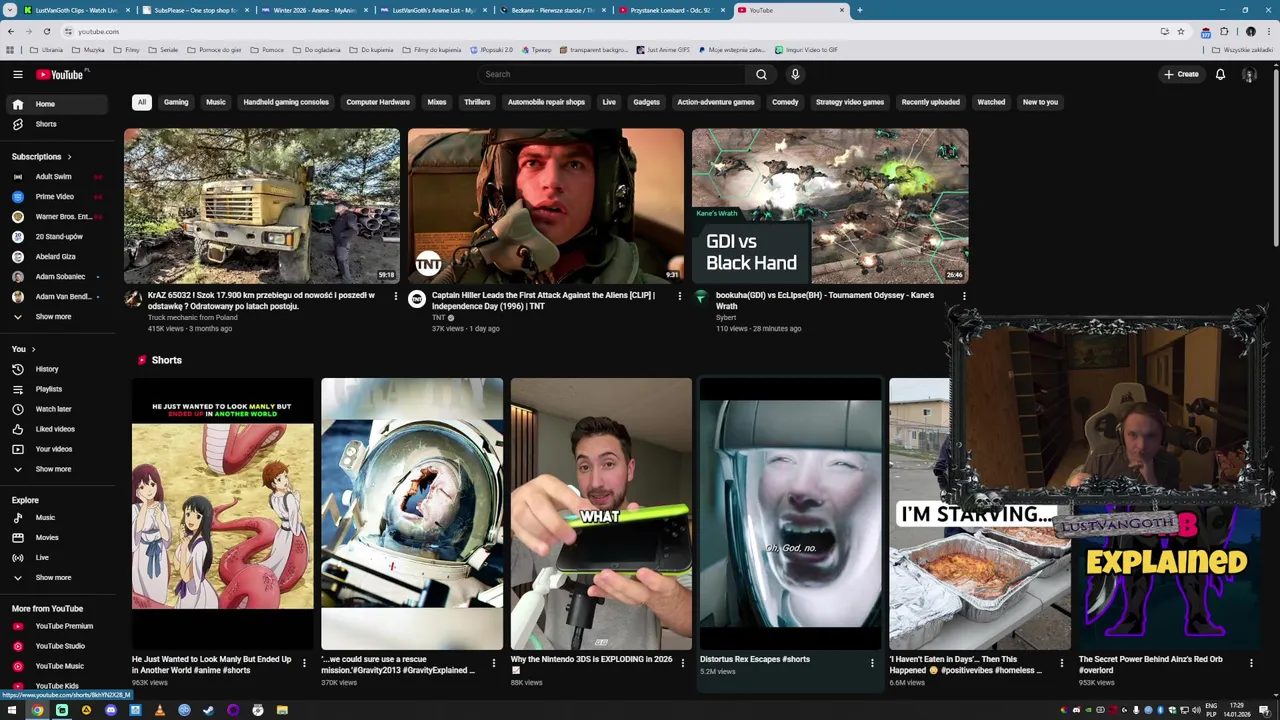Switch to the Przystanek Lombard browser tab

[670, 10]
